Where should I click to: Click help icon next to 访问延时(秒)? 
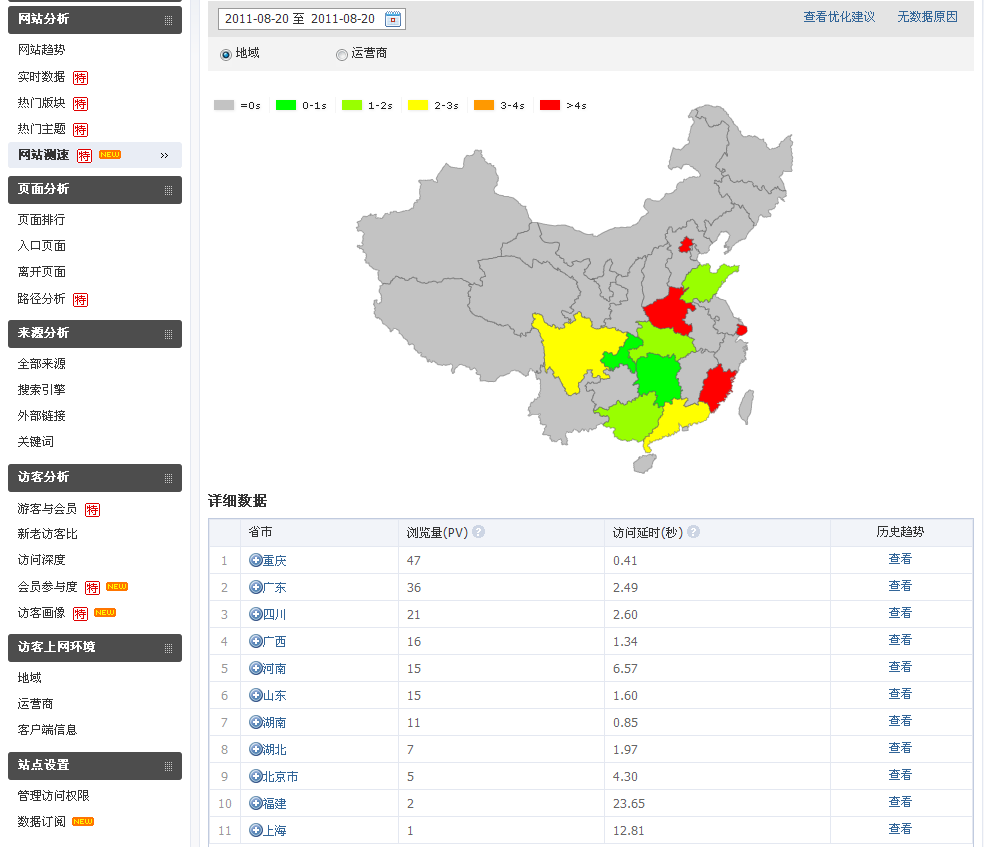[693, 532]
